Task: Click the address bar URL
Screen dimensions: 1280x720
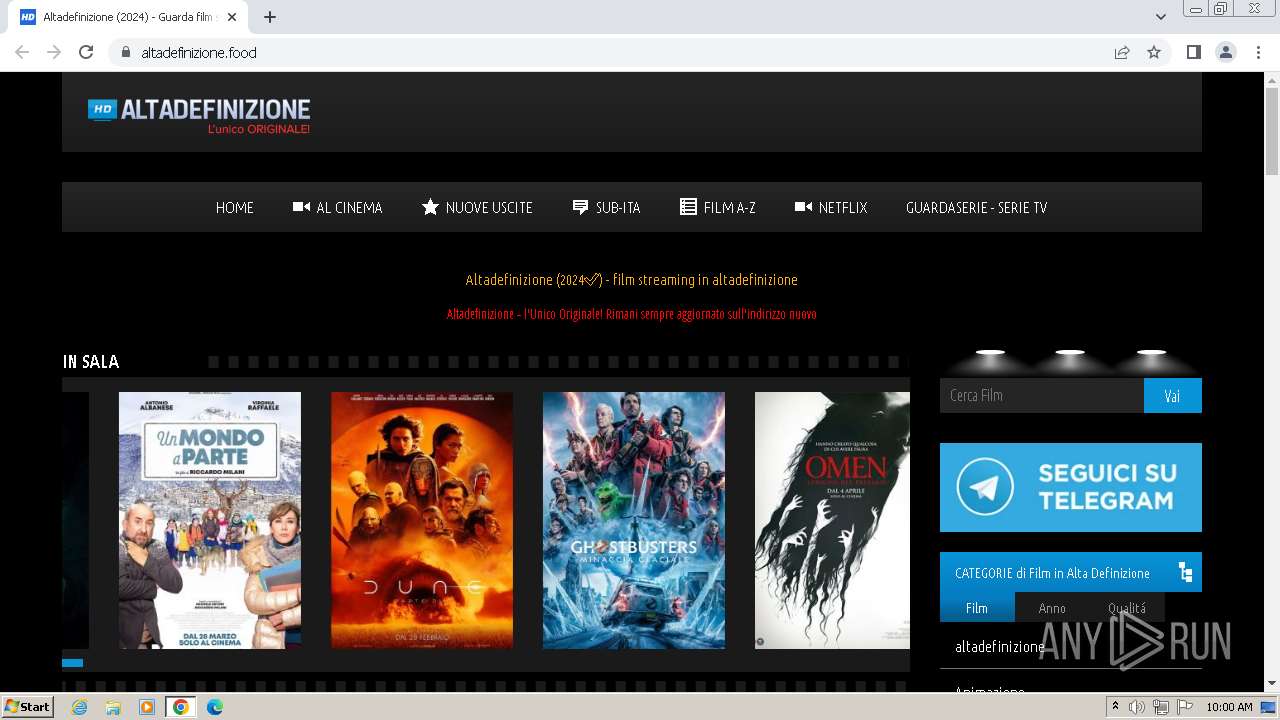Action: (x=199, y=53)
